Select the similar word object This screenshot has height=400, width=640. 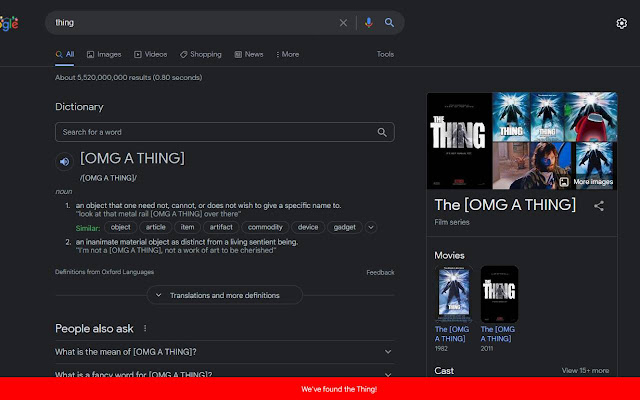(121, 227)
